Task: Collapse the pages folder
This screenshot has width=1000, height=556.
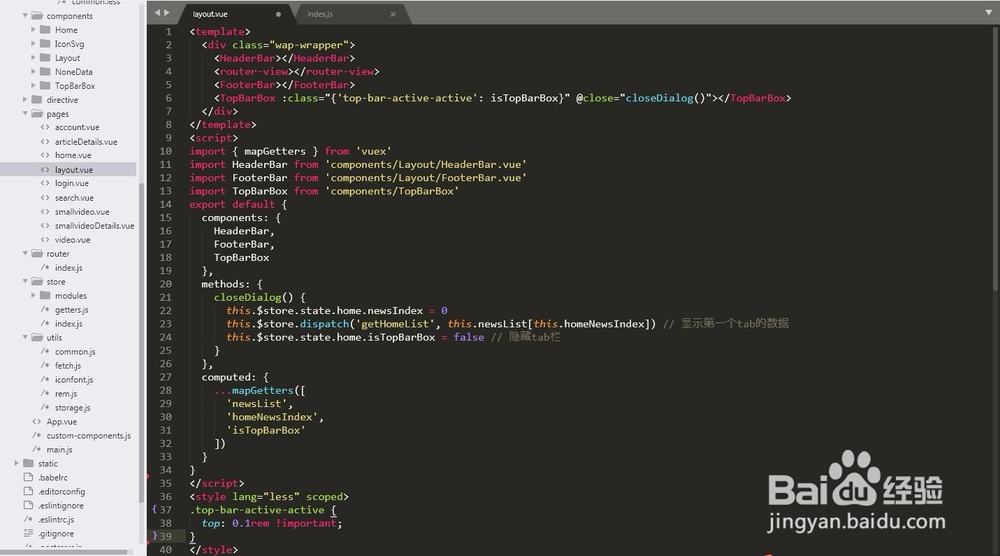Action: (26, 113)
